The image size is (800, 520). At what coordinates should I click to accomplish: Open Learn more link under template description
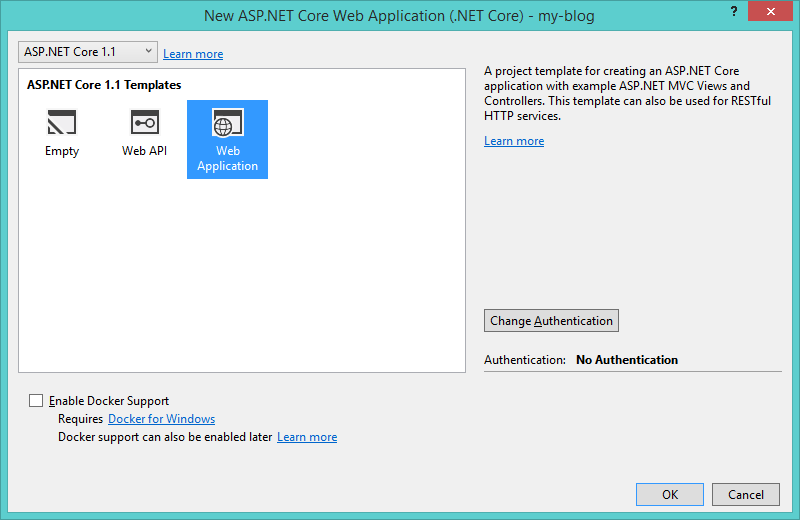tap(514, 141)
